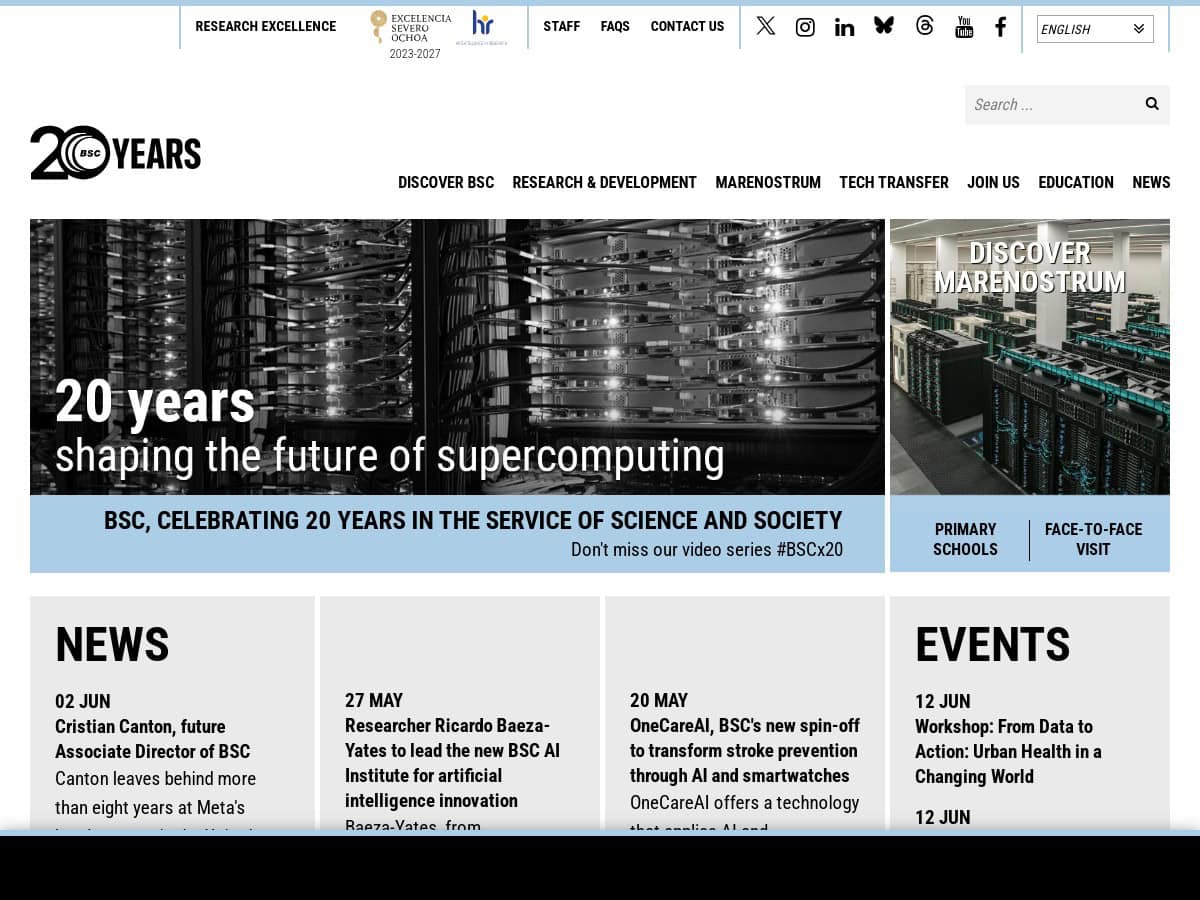Click the HR Excellence in Research logo
The height and width of the screenshot is (900, 1200).
coord(482,28)
